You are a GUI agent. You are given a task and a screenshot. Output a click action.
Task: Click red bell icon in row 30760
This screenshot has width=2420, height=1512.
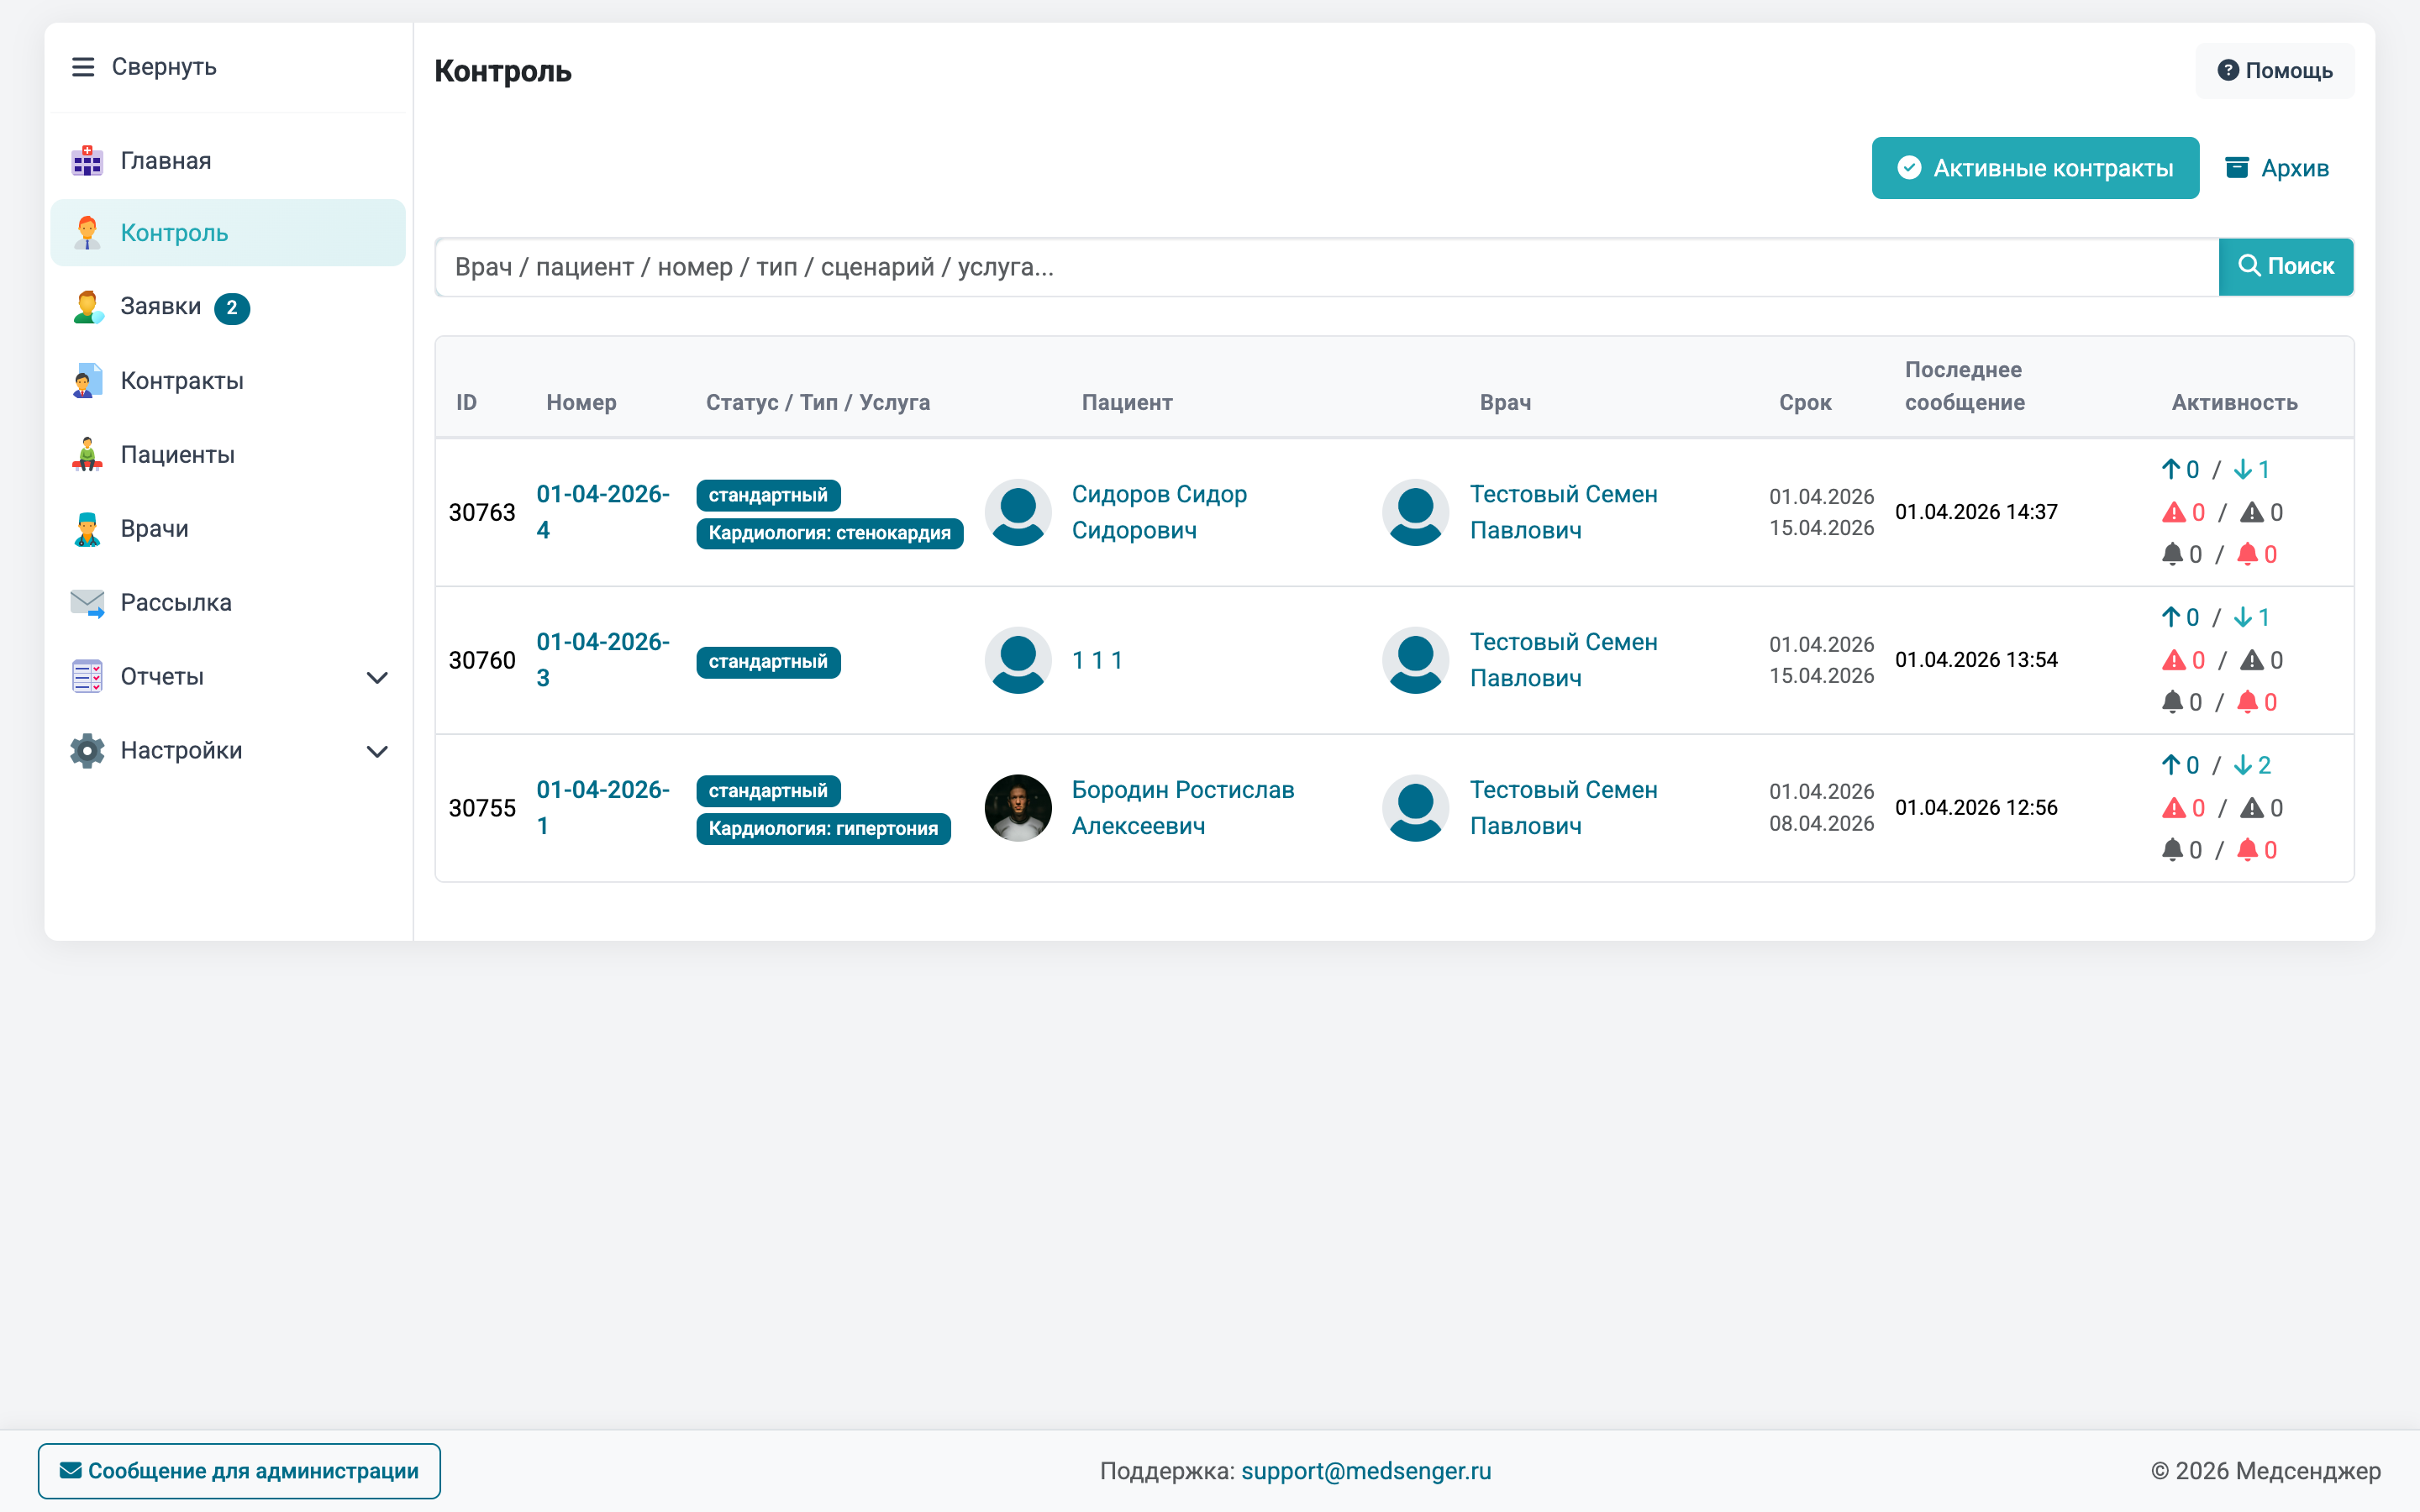(2247, 702)
